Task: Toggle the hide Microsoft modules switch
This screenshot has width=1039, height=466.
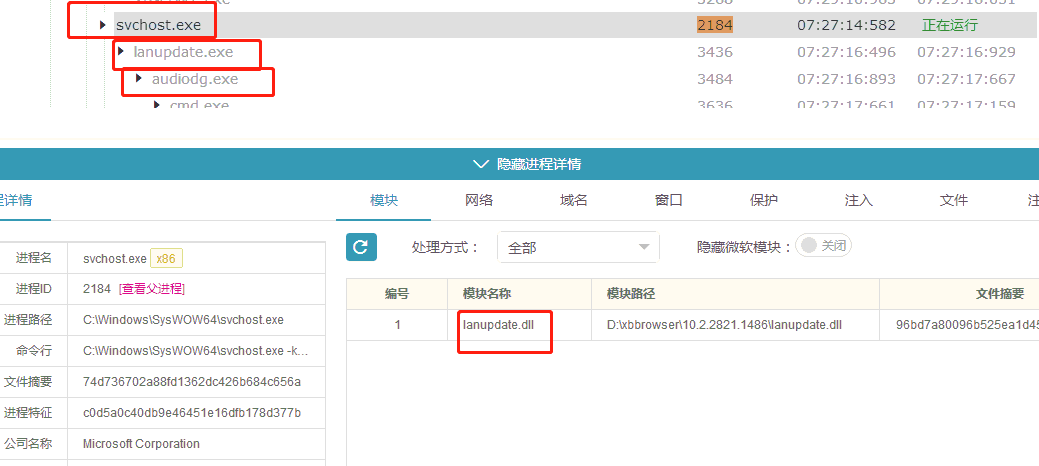Action: point(823,246)
